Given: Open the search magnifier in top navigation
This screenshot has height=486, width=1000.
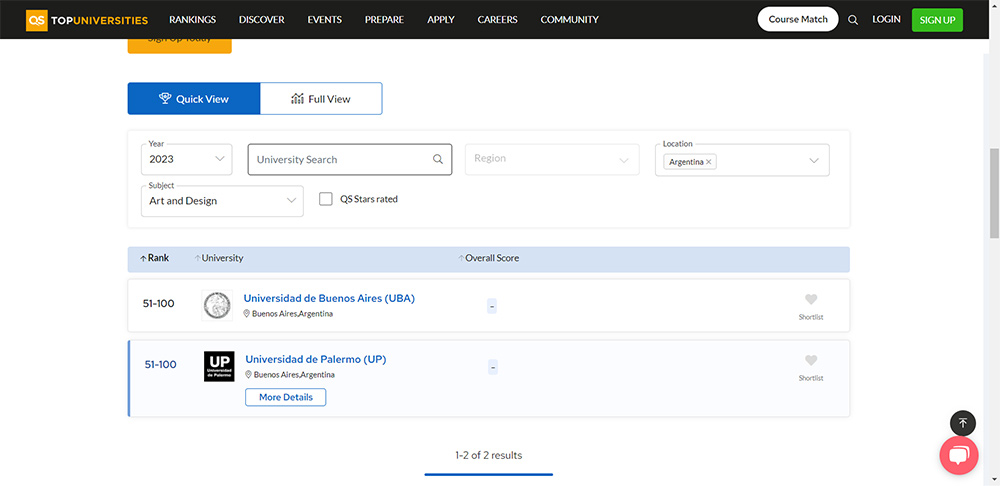Looking at the screenshot, I should pos(853,20).
